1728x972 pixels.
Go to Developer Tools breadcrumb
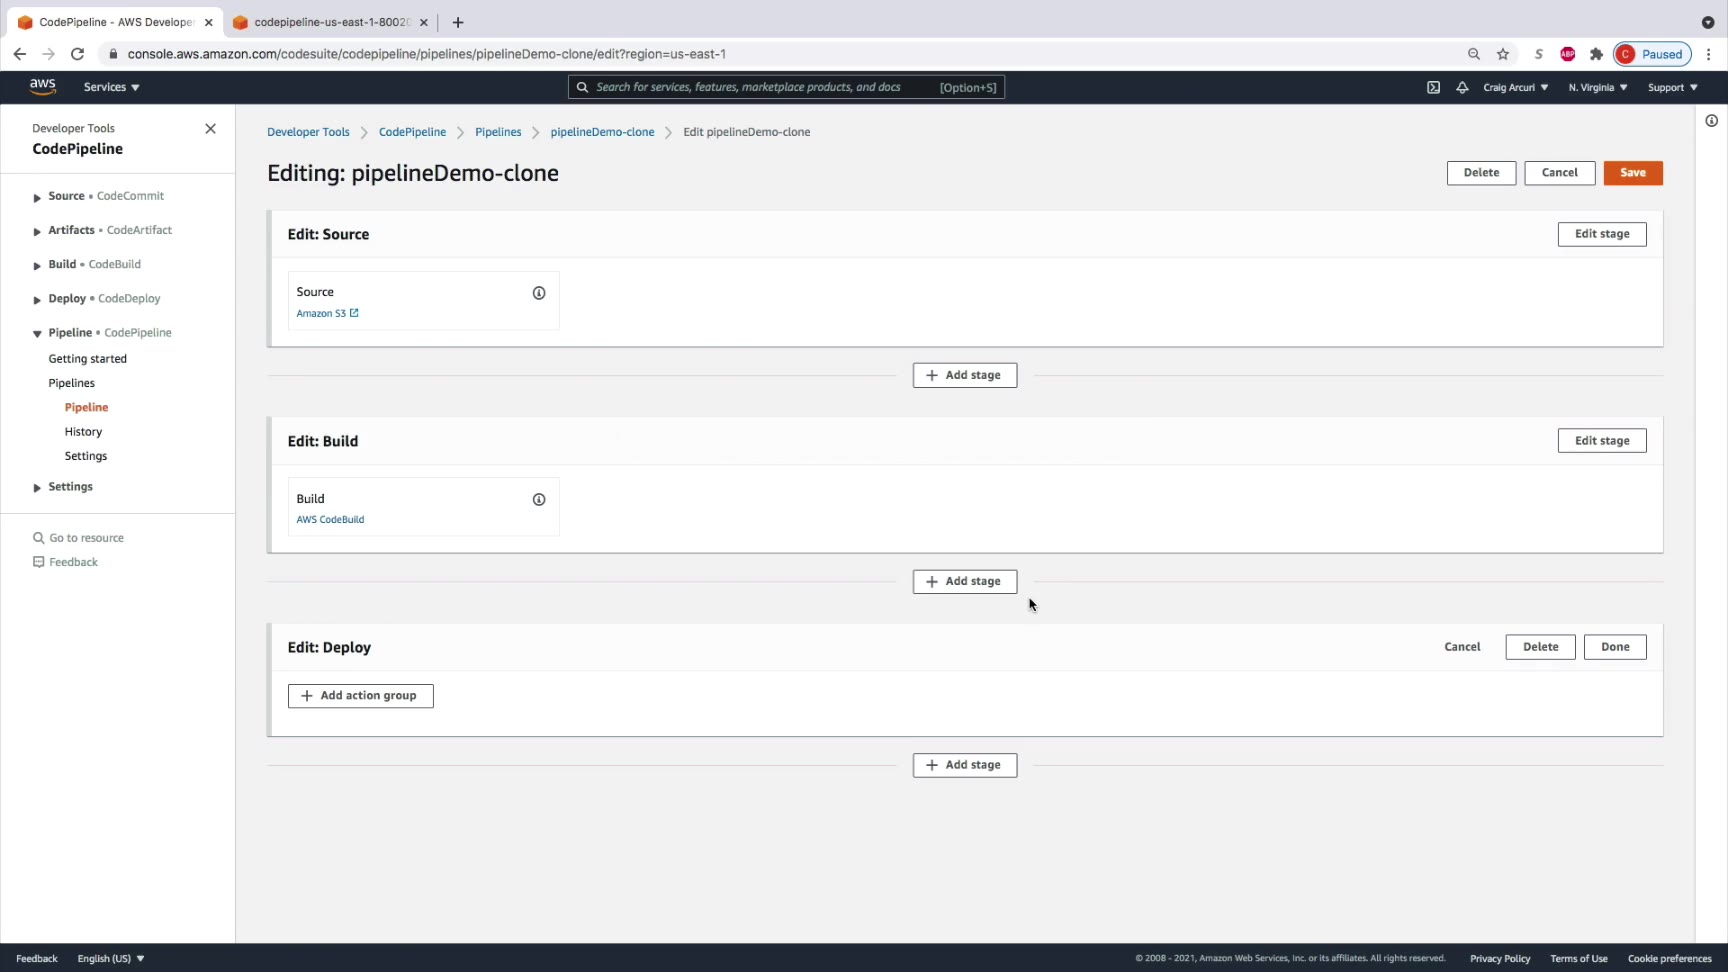click(x=308, y=132)
